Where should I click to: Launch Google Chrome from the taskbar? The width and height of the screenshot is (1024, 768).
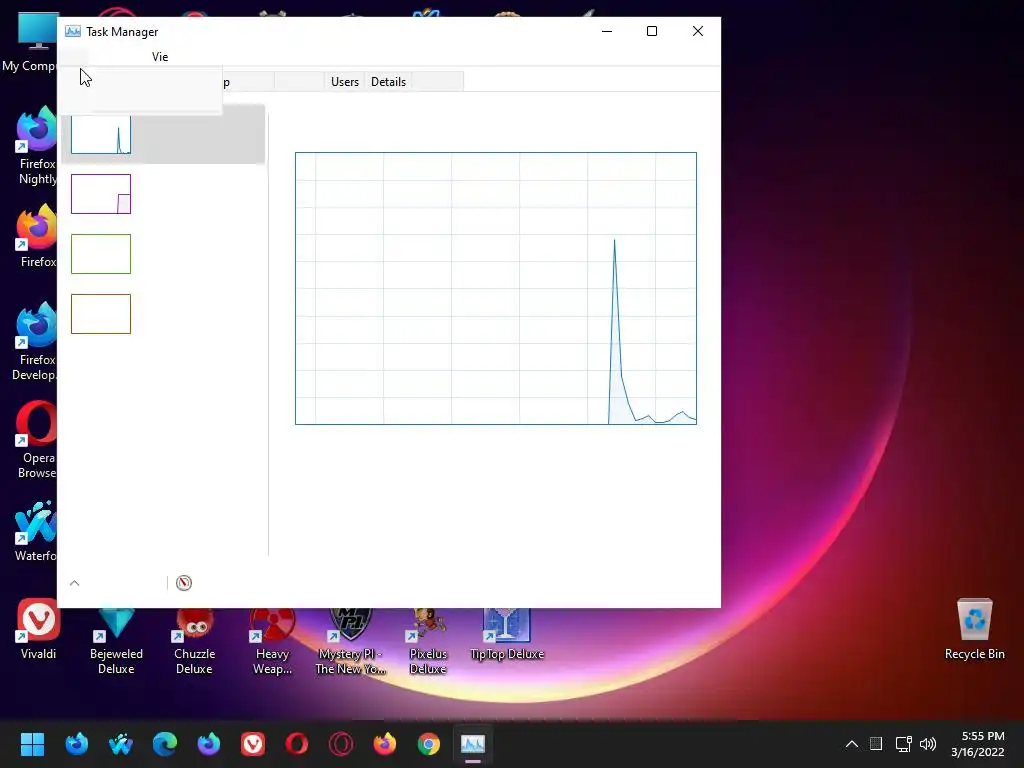tap(429, 744)
